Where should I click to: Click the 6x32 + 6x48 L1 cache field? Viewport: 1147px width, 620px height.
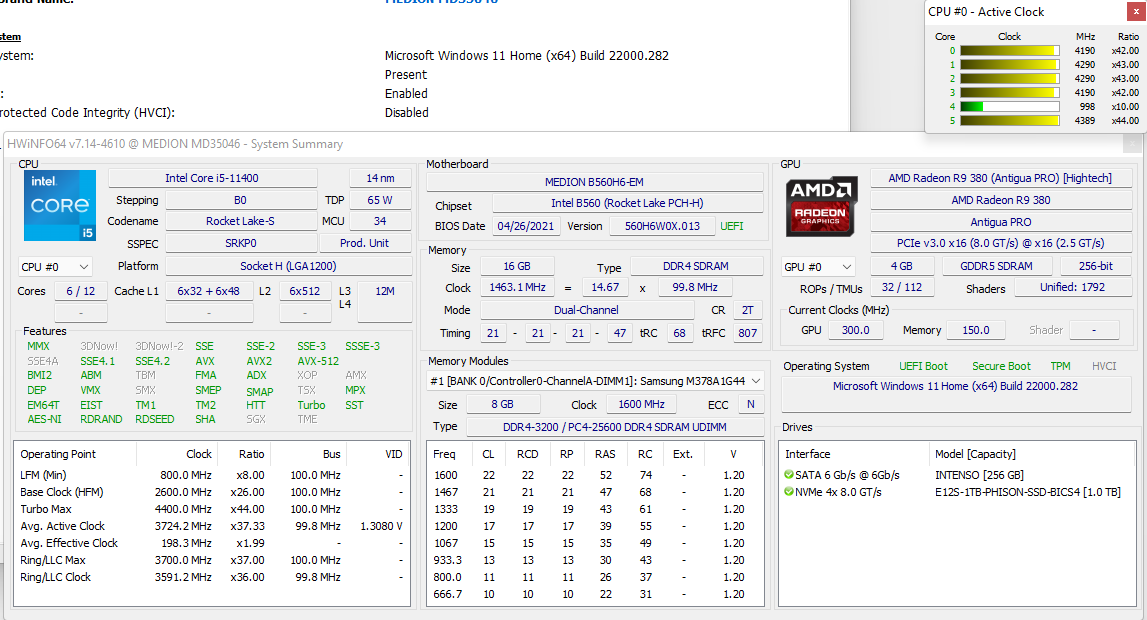pyautogui.click(x=208, y=291)
